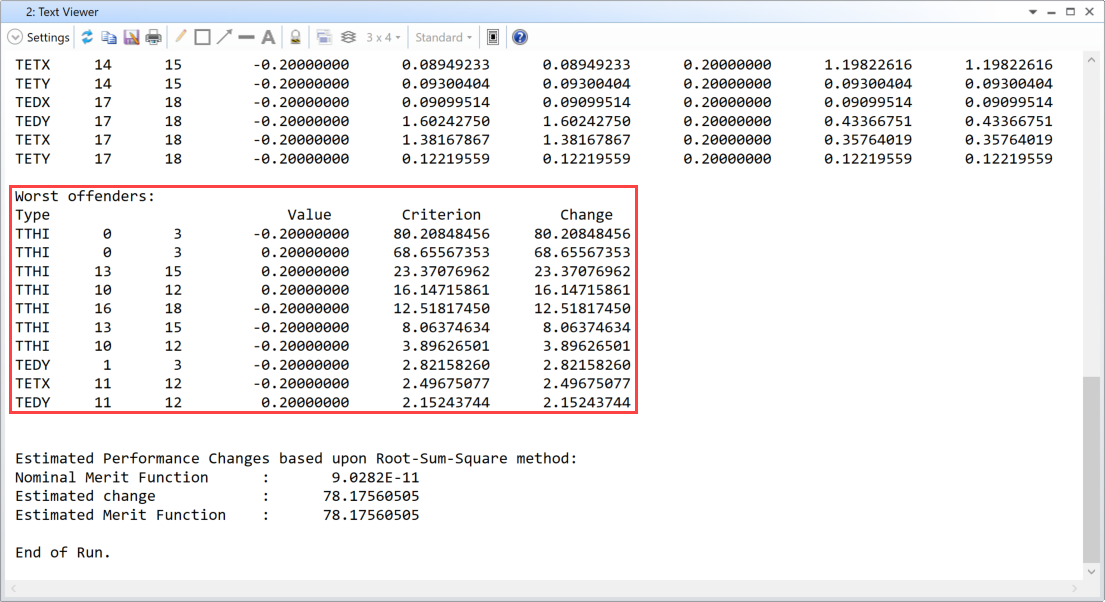Screen dimensions: 1105x602
Task: Click the '2: Text Viewer' window title
Action: coord(62,12)
